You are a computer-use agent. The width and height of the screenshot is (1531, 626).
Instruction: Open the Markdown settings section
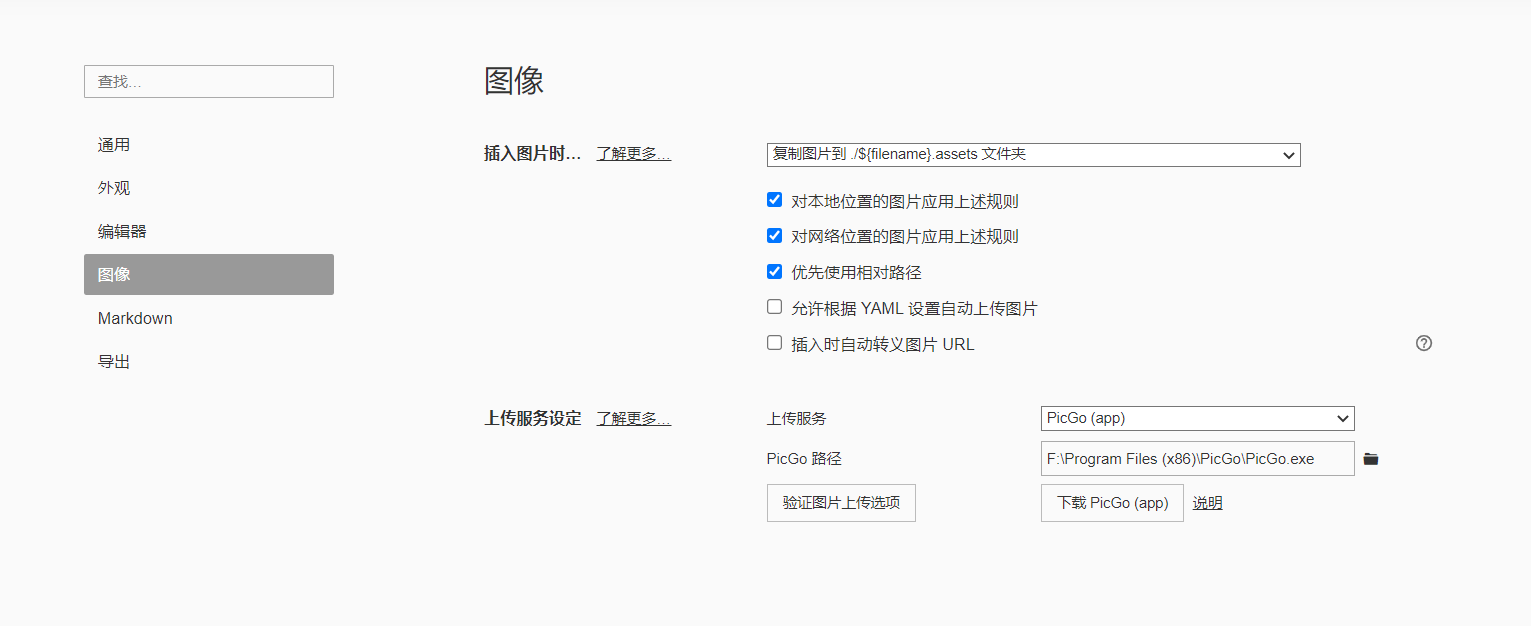[x=209, y=318]
